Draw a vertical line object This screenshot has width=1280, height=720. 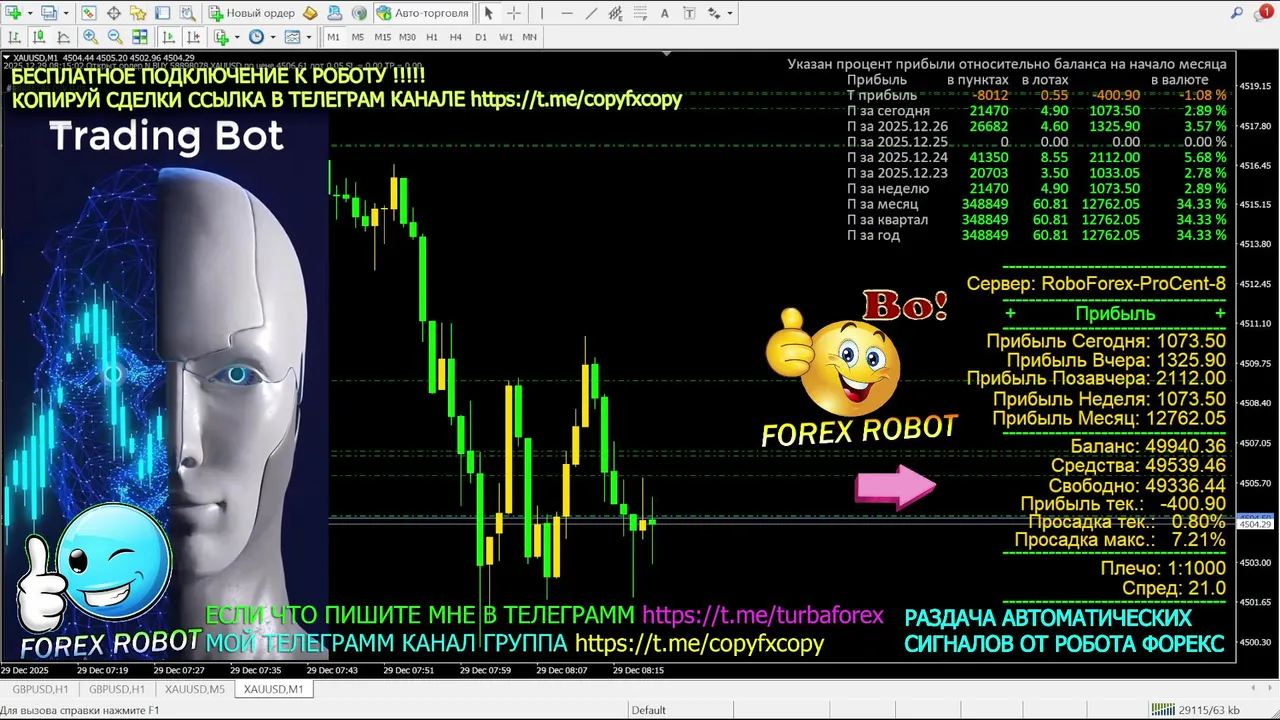click(542, 13)
